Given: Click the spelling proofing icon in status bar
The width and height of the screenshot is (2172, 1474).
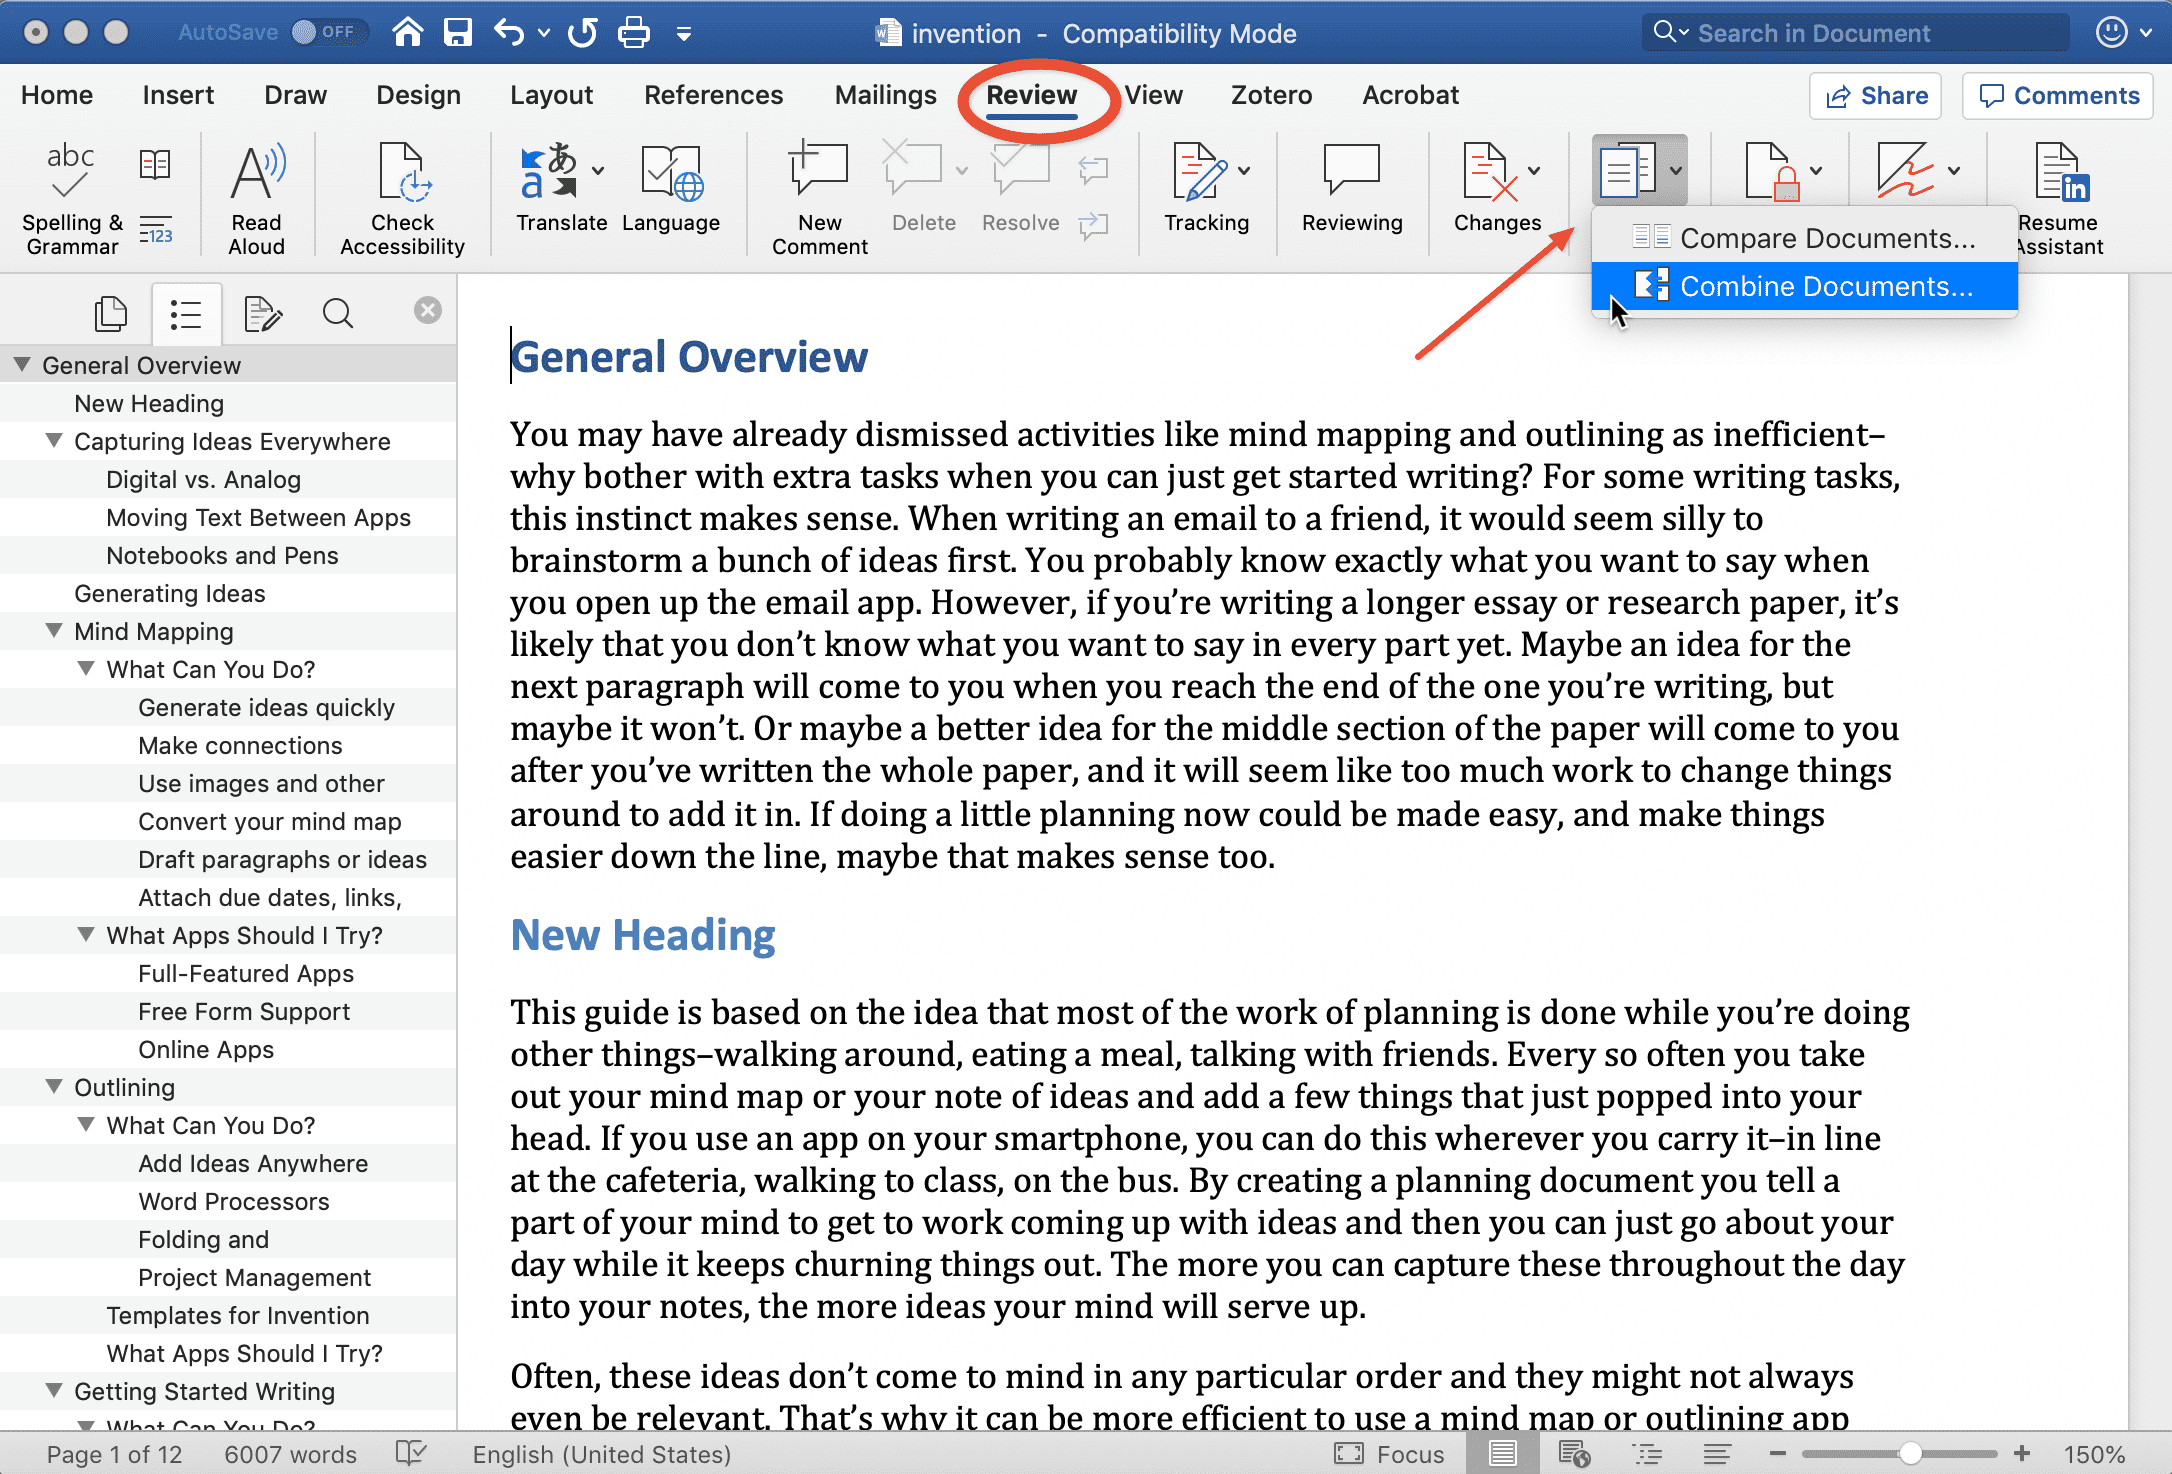Looking at the screenshot, I should tap(411, 1453).
